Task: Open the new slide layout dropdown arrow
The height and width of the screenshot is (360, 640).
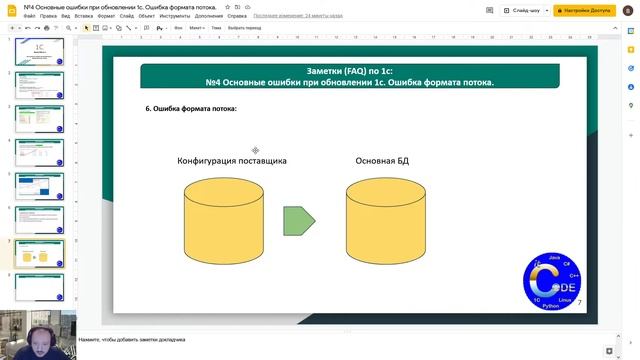Action: pos(19,28)
